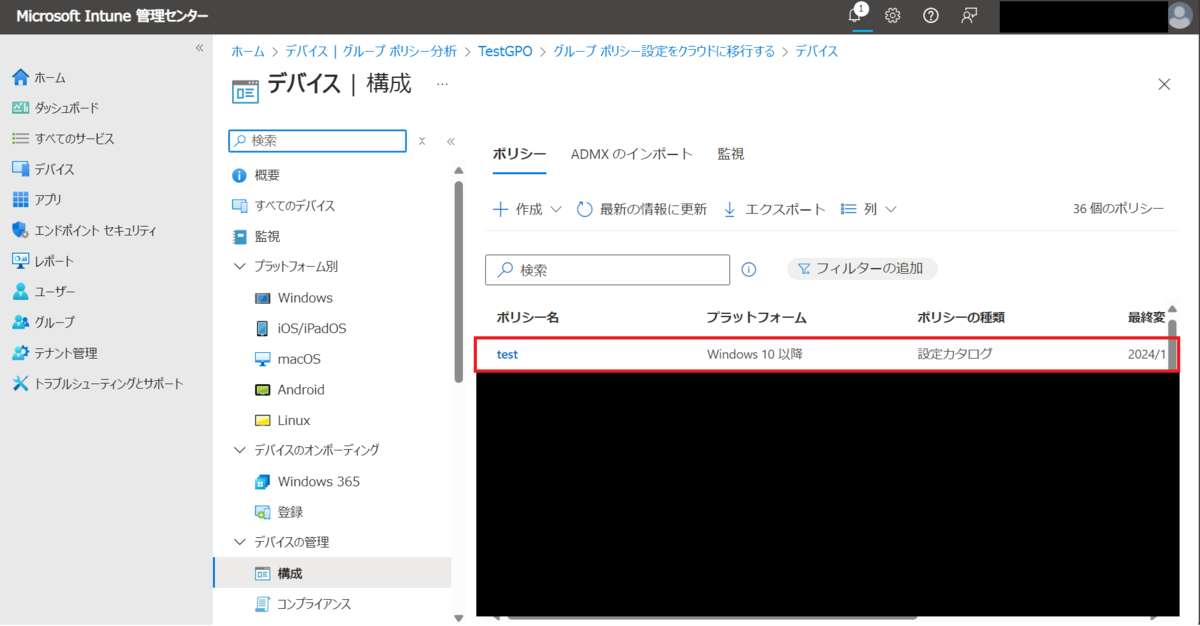Click the policy list search field
The image size is (1200, 626).
(608, 270)
